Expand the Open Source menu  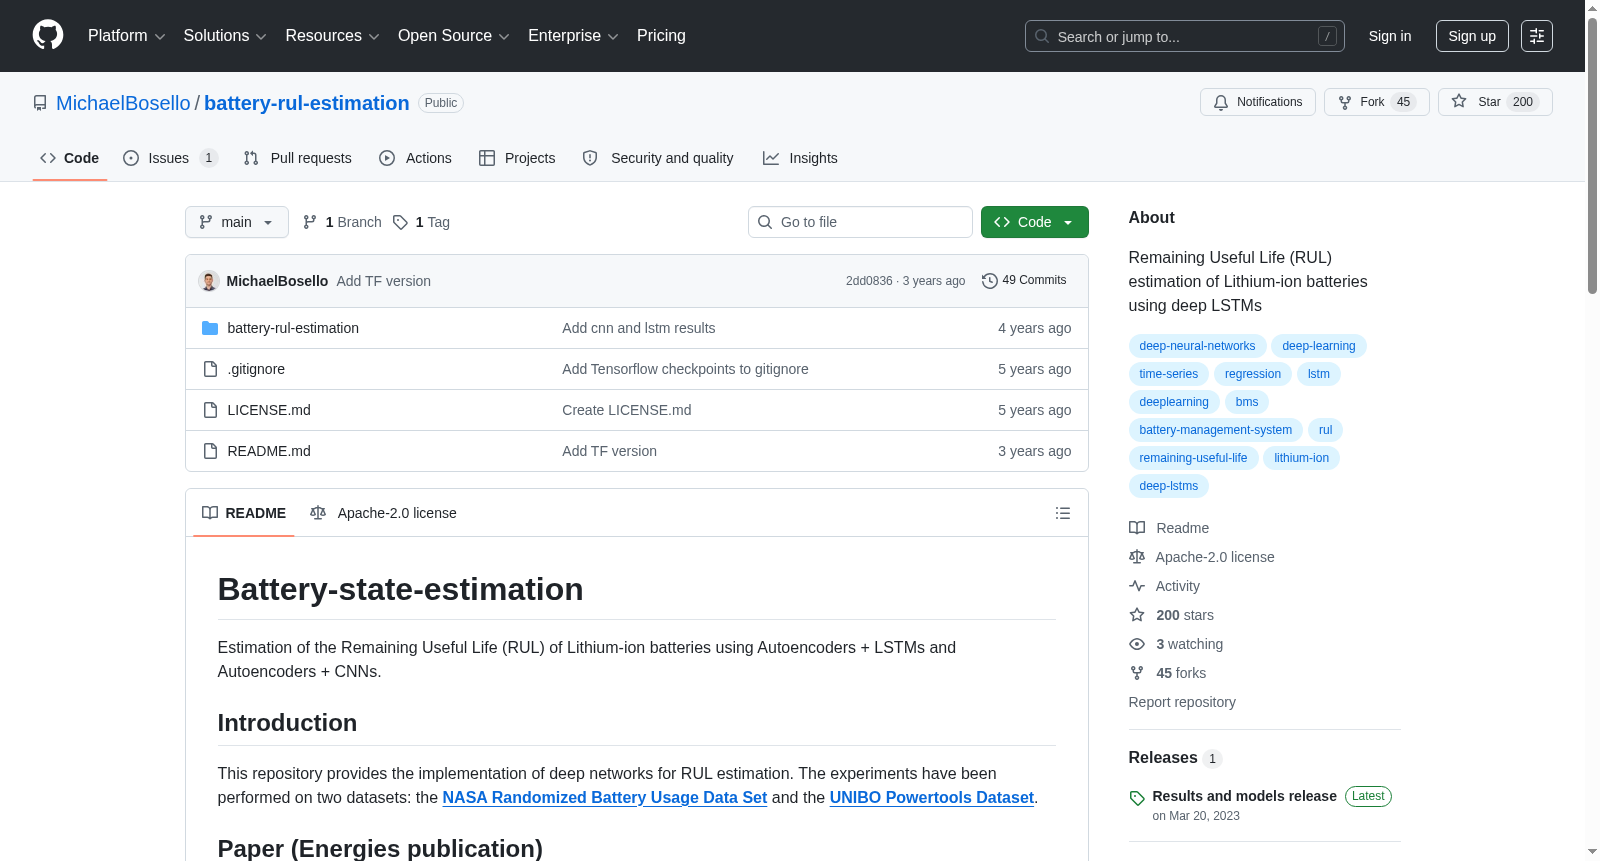[454, 36]
